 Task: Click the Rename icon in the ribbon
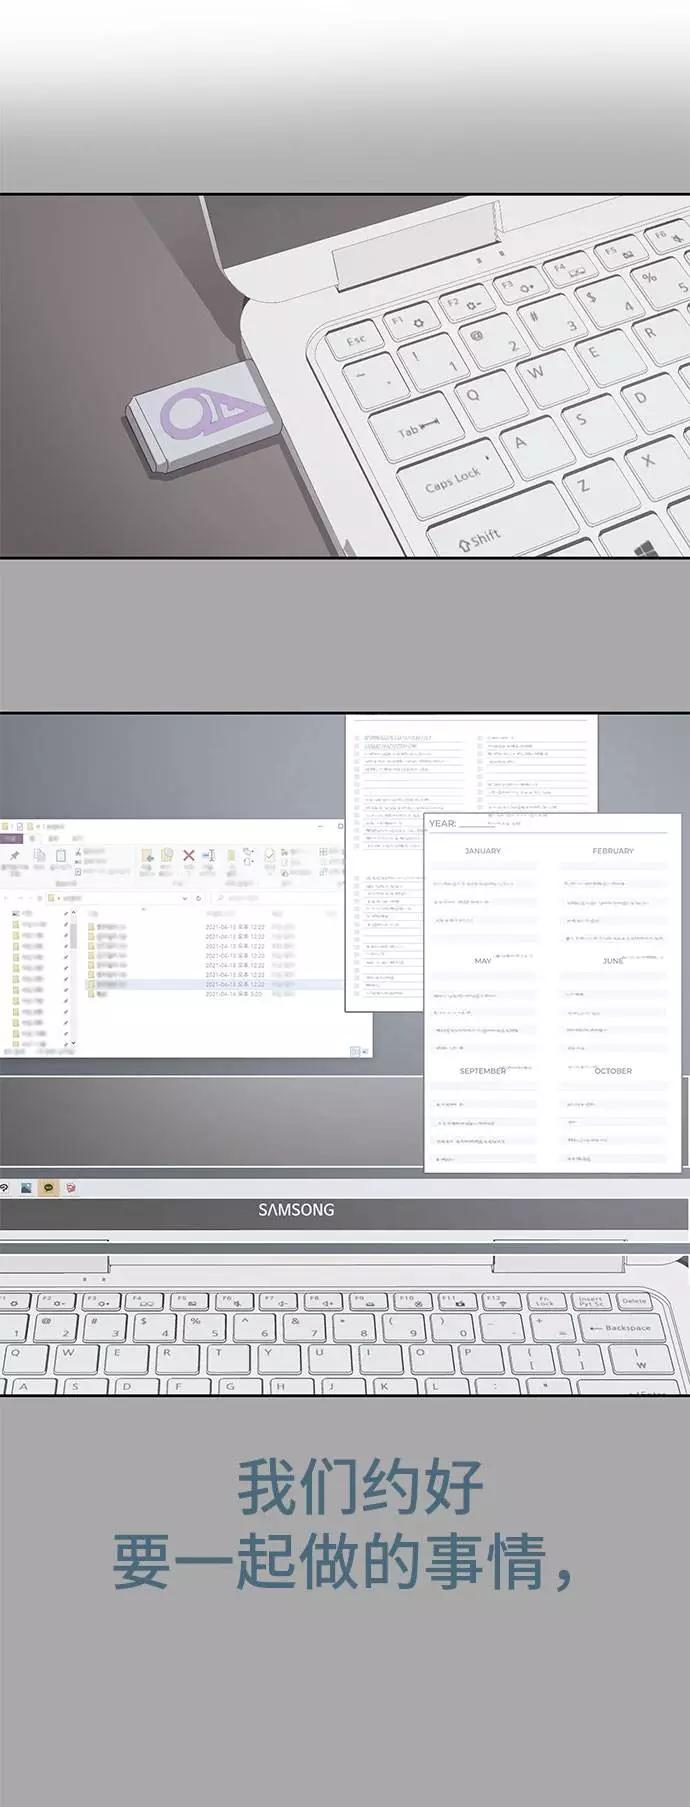click(209, 856)
